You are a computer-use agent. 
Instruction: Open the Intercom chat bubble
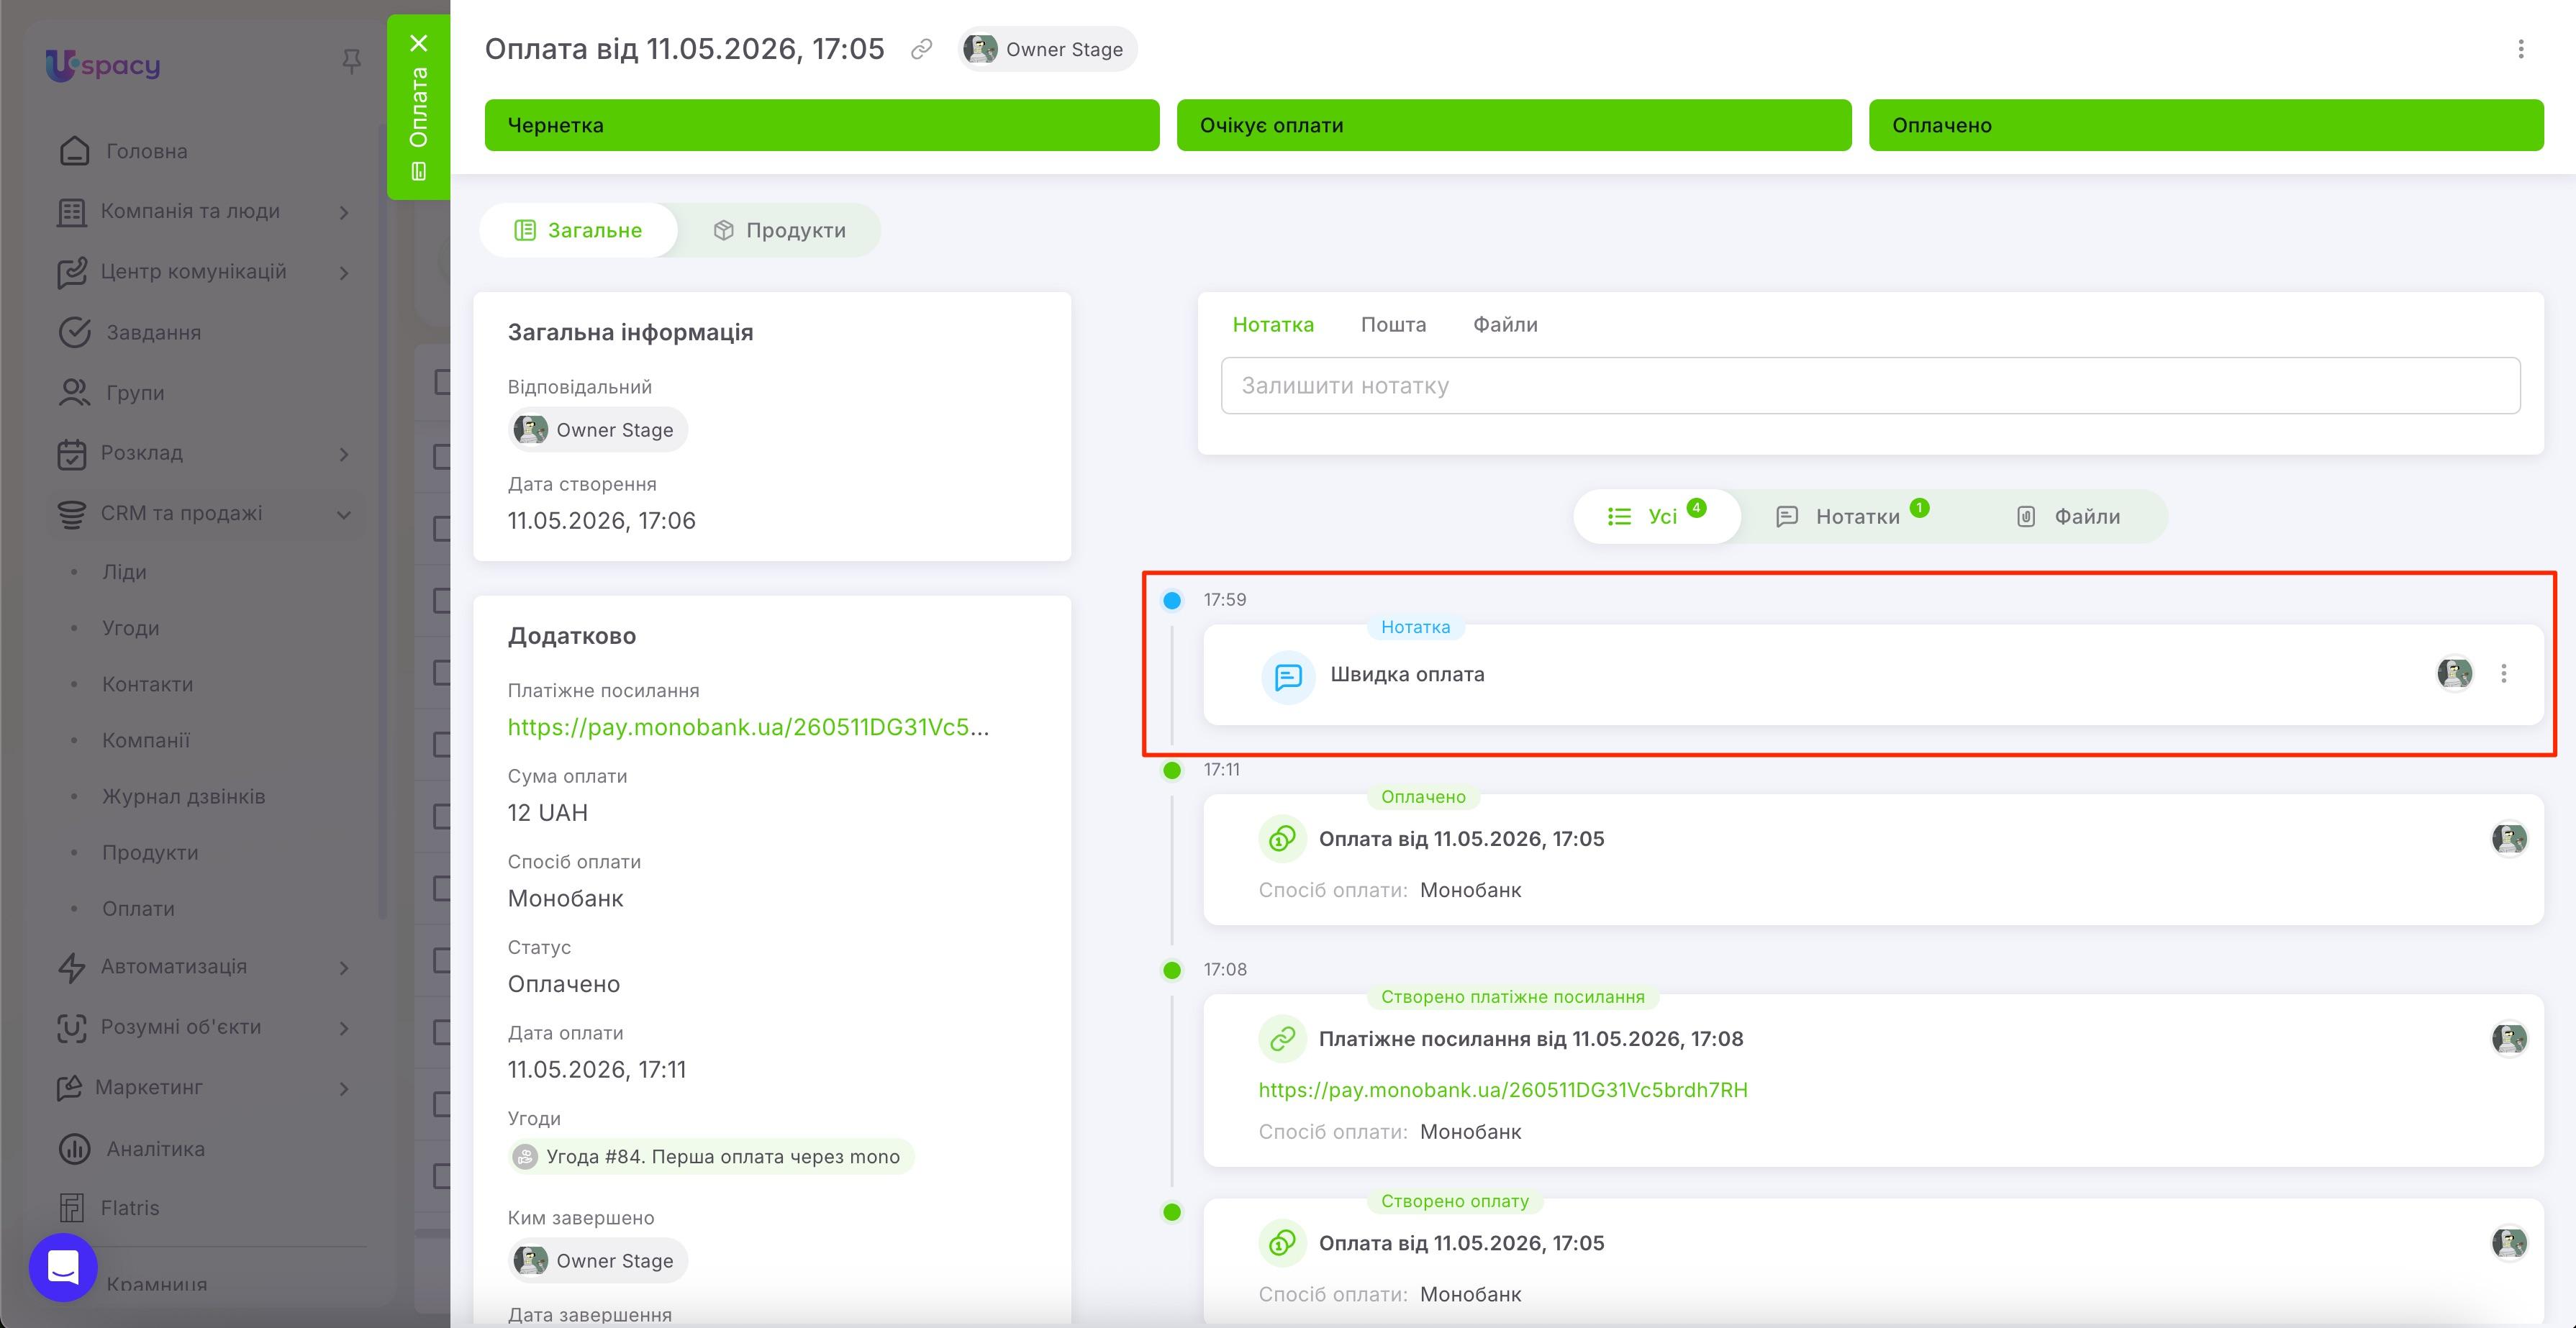[x=63, y=1267]
